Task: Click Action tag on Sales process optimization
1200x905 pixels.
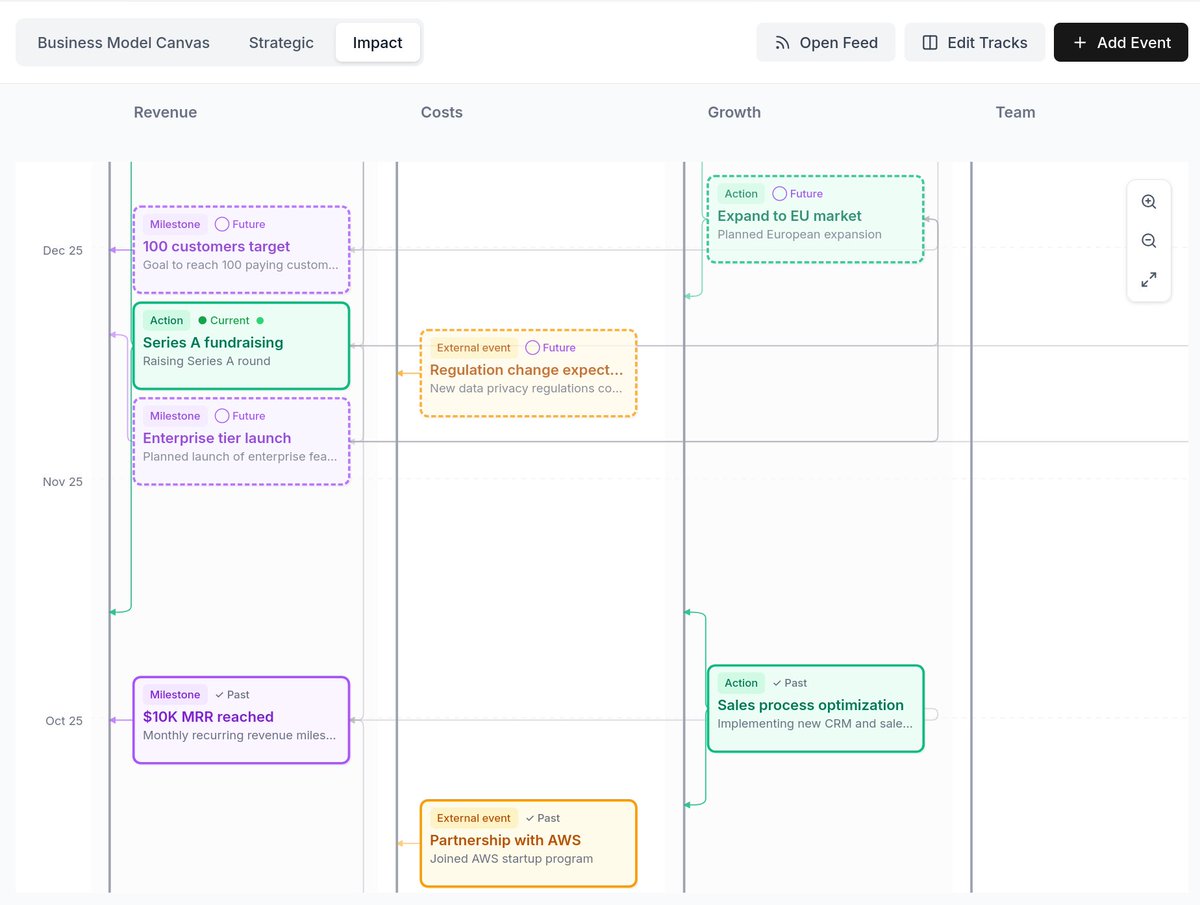Action: tap(741, 683)
